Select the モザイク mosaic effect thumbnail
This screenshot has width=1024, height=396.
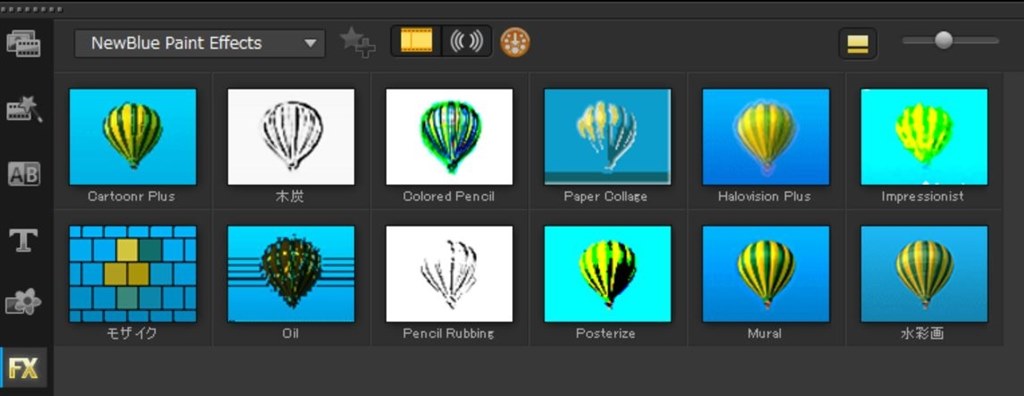tap(133, 274)
